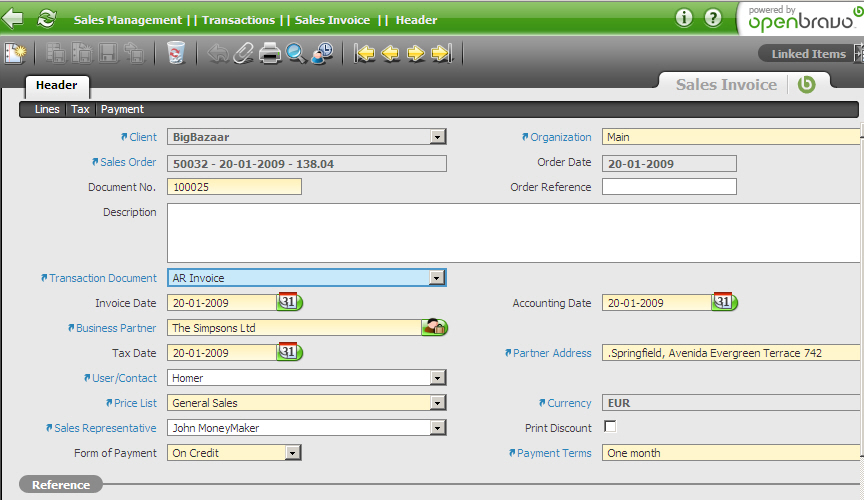This screenshot has height=500, width=864.
Task: Click Openbravo logo next to Sales Invoice
Action: pyautogui.click(x=807, y=84)
